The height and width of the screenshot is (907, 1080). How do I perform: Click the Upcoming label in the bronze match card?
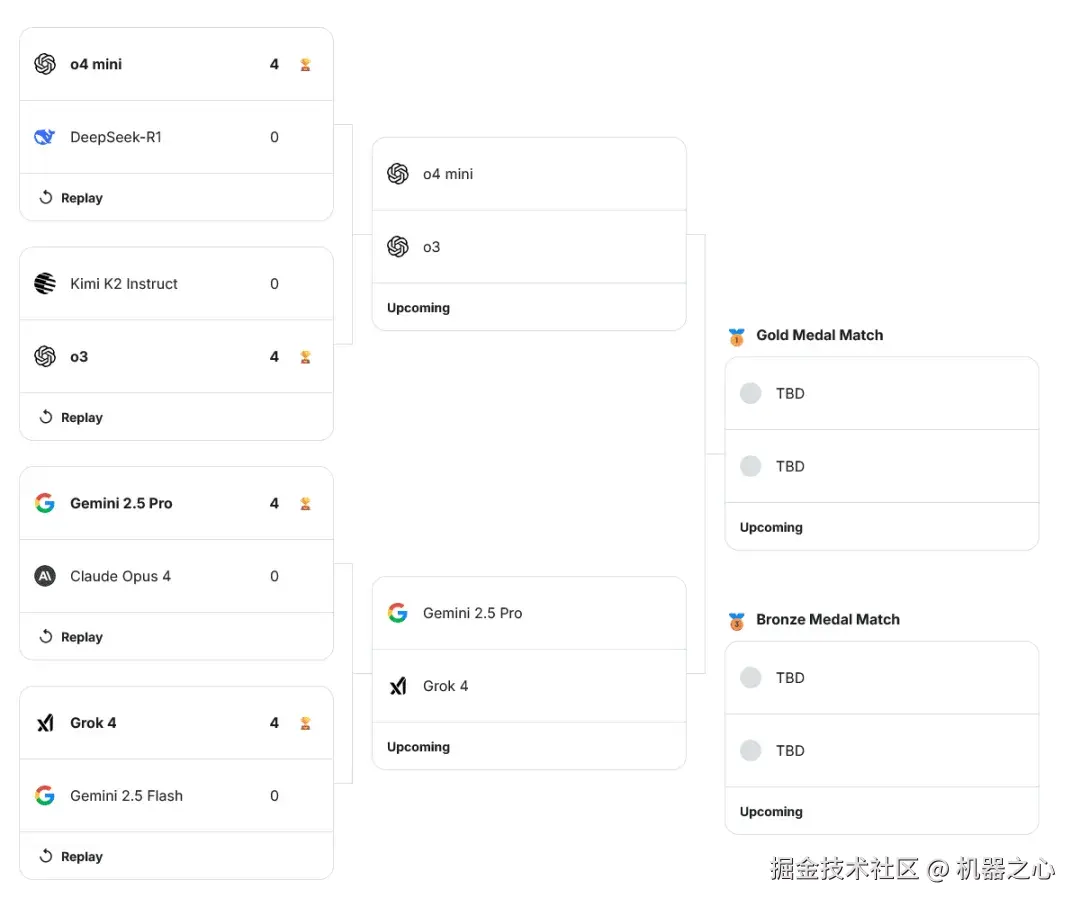tap(771, 812)
